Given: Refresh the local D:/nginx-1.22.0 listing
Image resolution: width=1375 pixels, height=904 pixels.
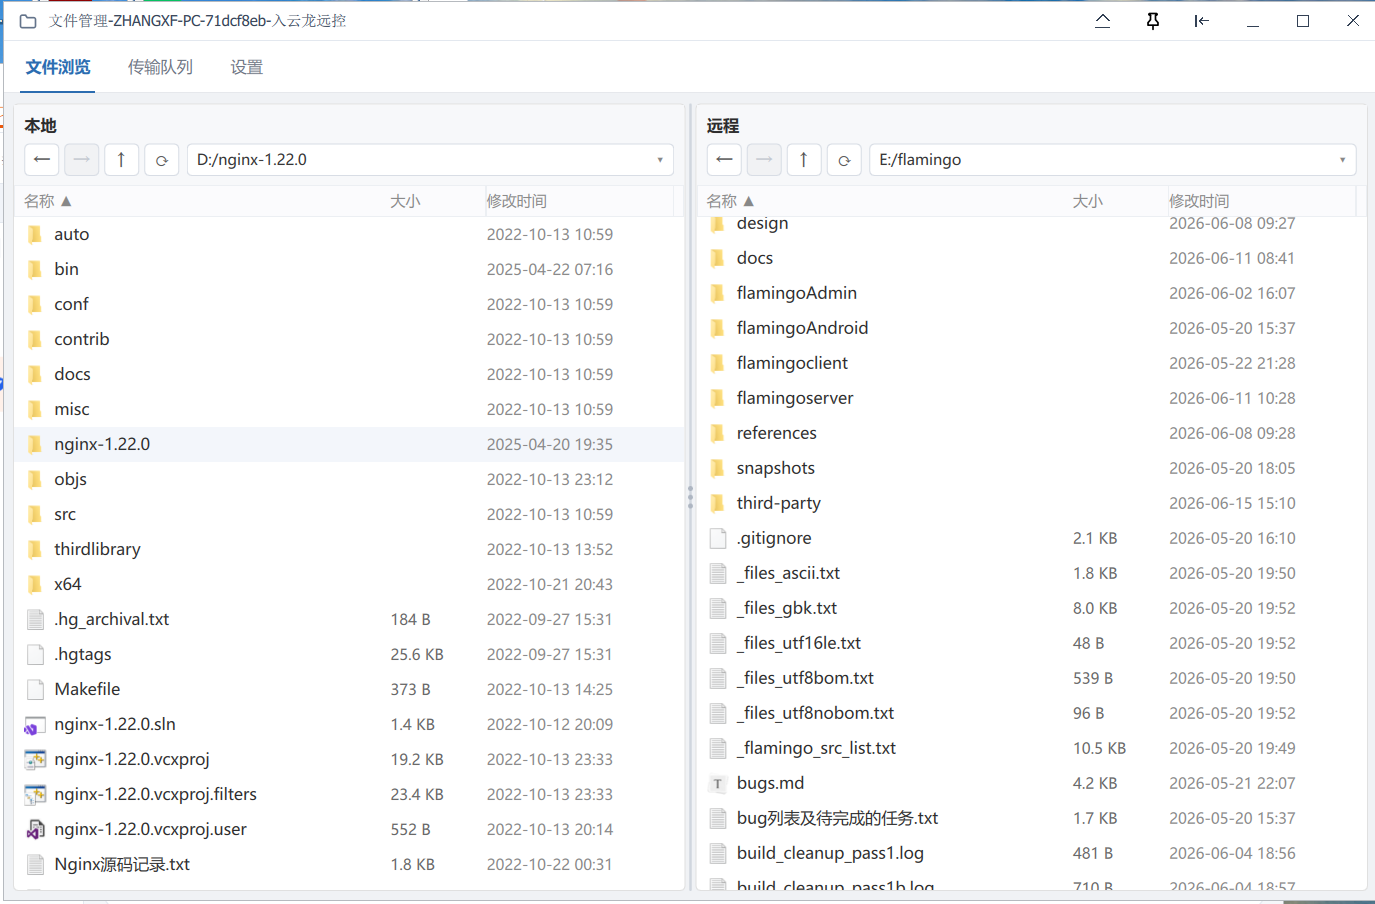Looking at the screenshot, I should click(161, 159).
